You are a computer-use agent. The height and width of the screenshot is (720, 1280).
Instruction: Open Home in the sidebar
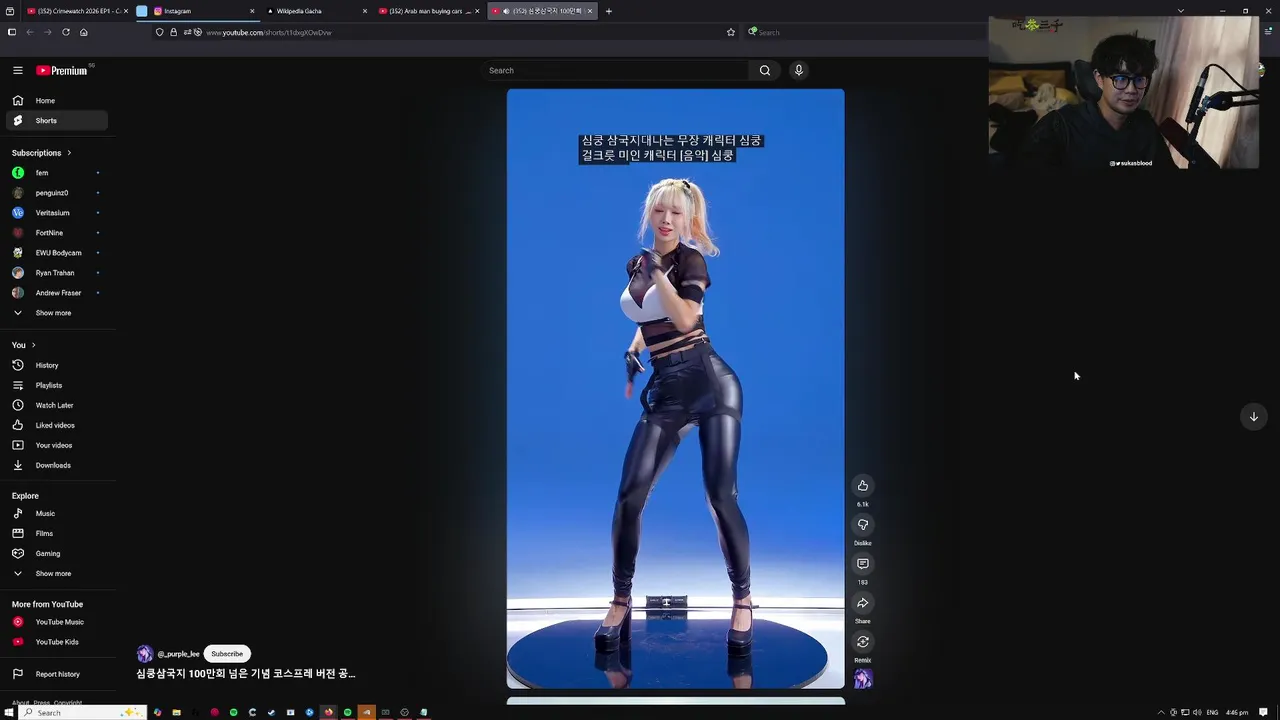point(55,100)
